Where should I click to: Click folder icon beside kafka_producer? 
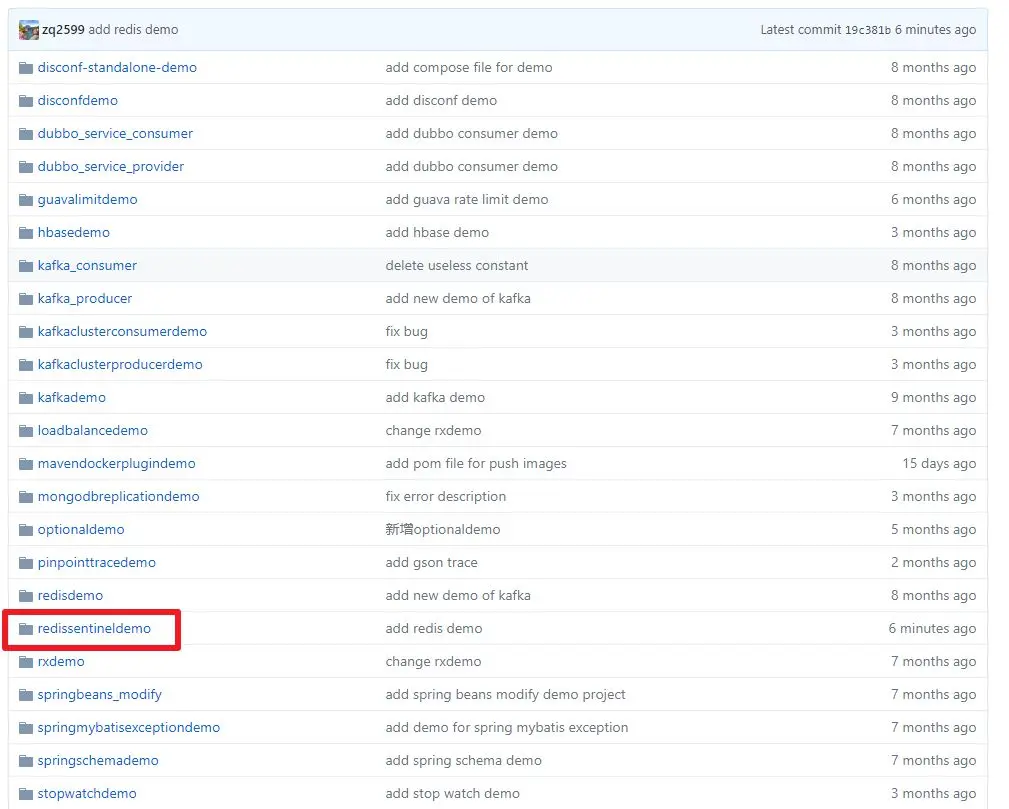click(26, 299)
